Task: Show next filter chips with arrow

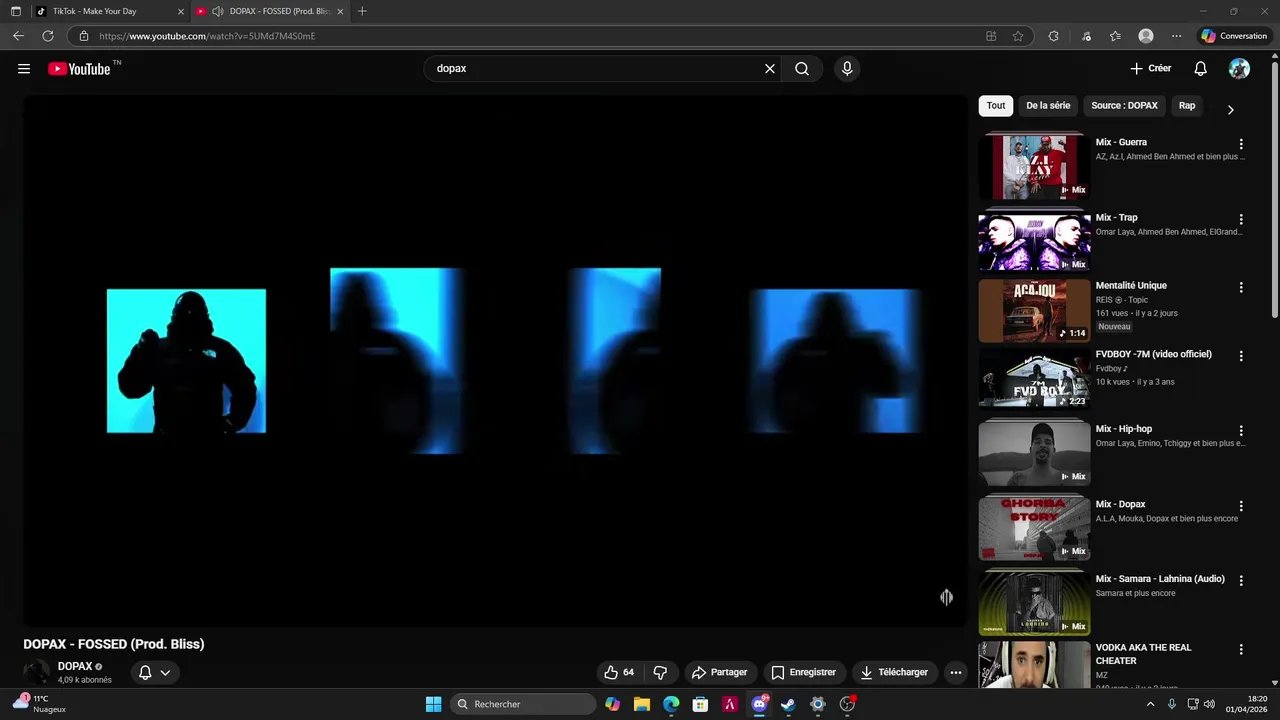Action: pos(1230,109)
